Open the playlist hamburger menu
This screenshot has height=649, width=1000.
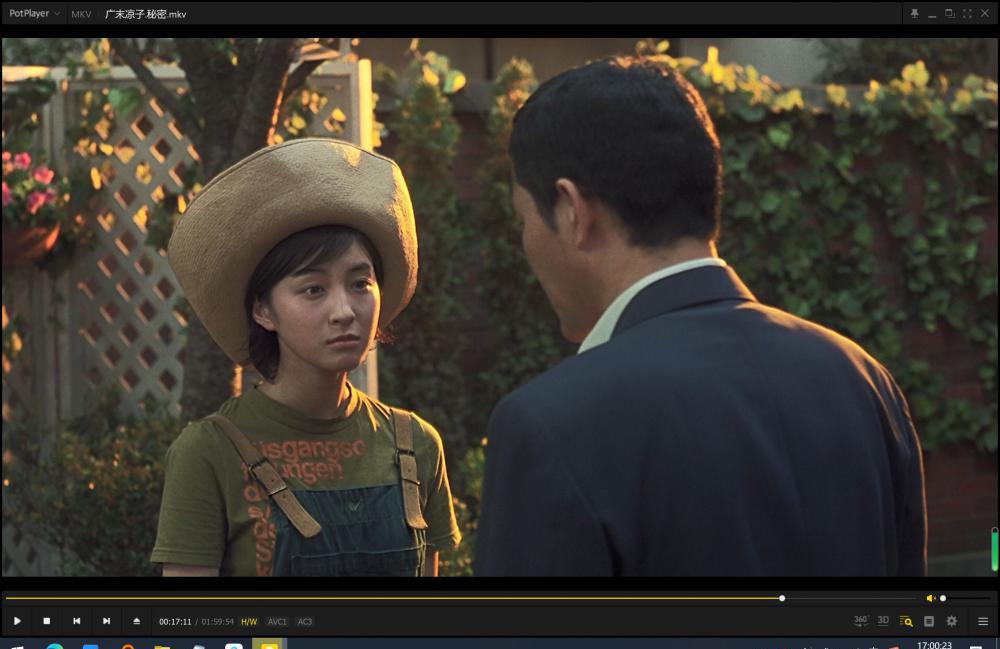click(x=983, y=621)
